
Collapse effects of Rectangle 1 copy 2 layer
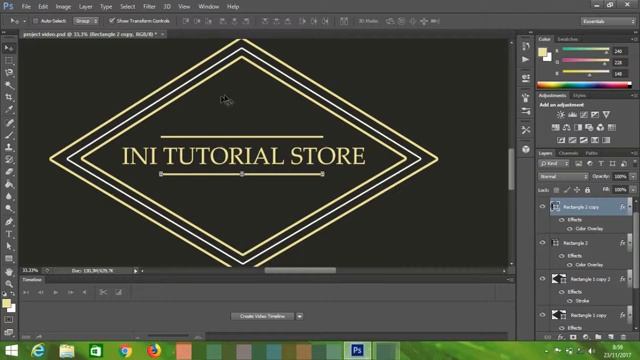[x=629, y=279]
